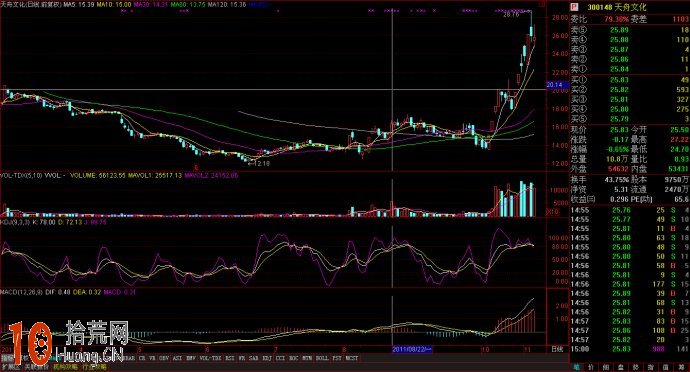The height and width of the screenshot is (372, 690).
Task: Switch to the ROC indicator tab
Action: (x=294, y=358)
